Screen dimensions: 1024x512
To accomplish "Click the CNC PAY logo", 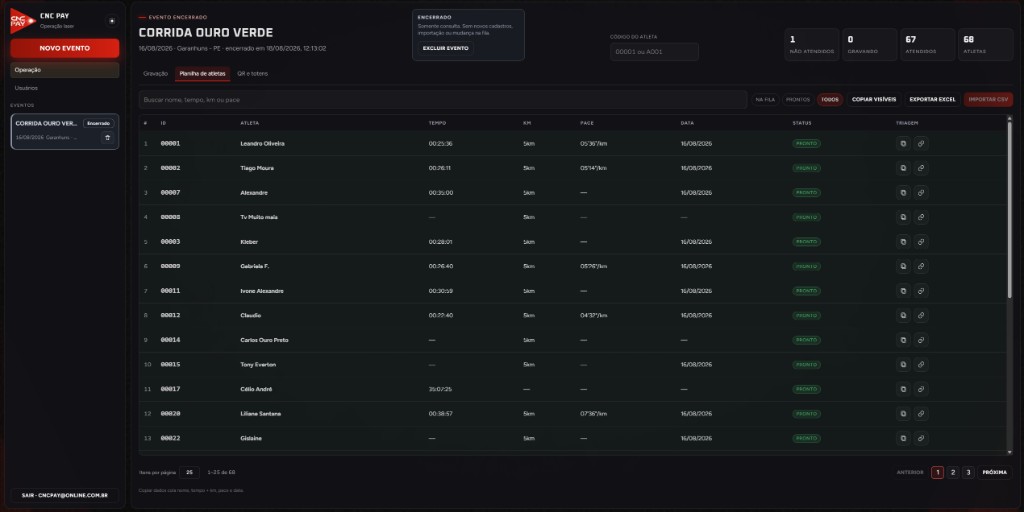I will (22, 21).
